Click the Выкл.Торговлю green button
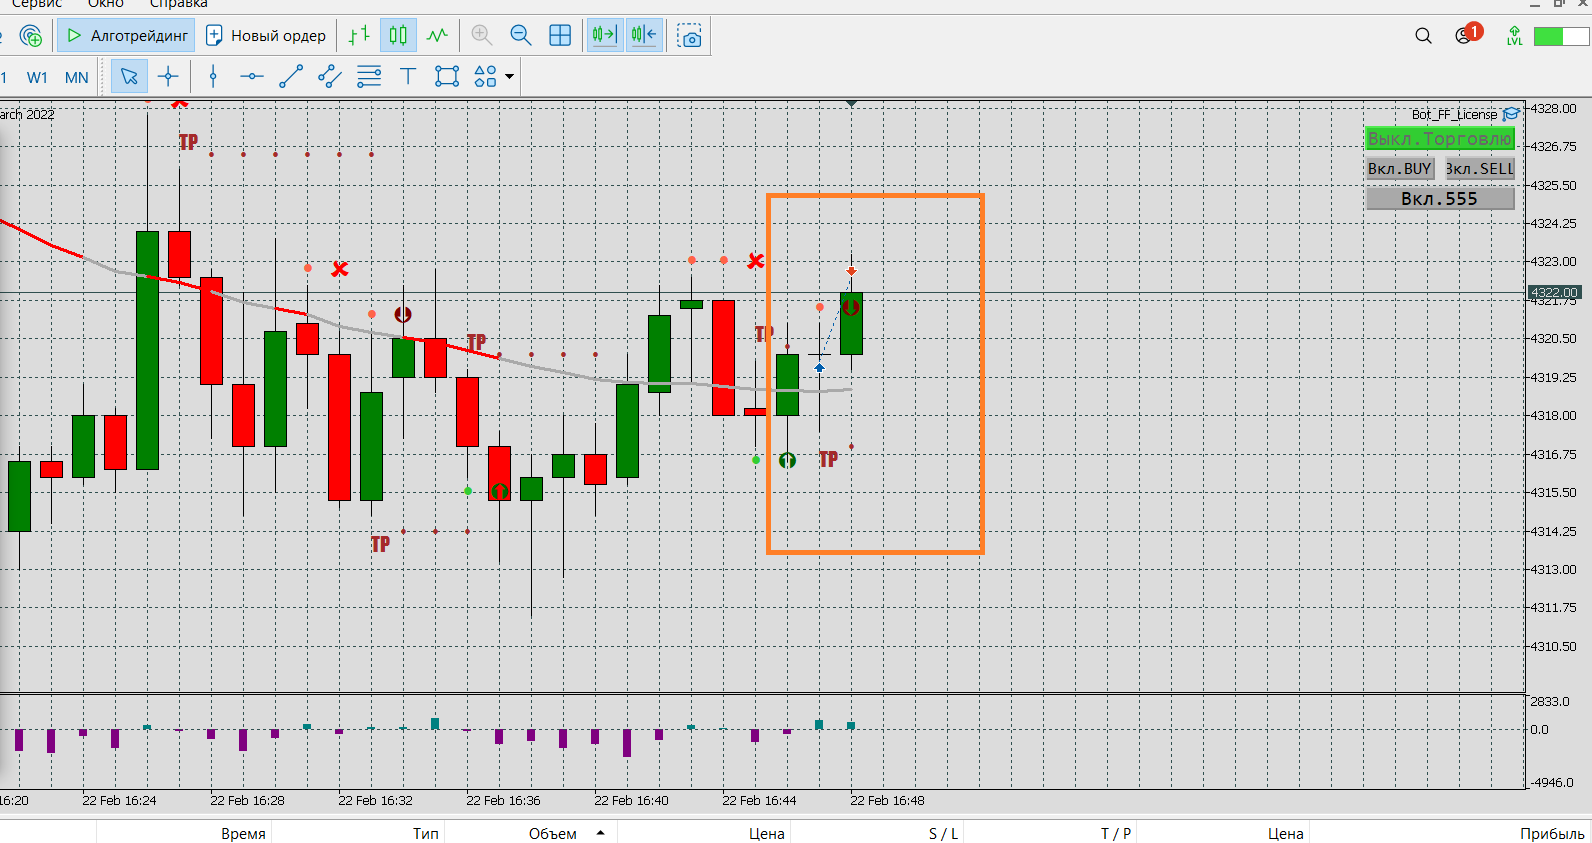This screenshot has width=1592, height=843. [x=1440, y=139]
